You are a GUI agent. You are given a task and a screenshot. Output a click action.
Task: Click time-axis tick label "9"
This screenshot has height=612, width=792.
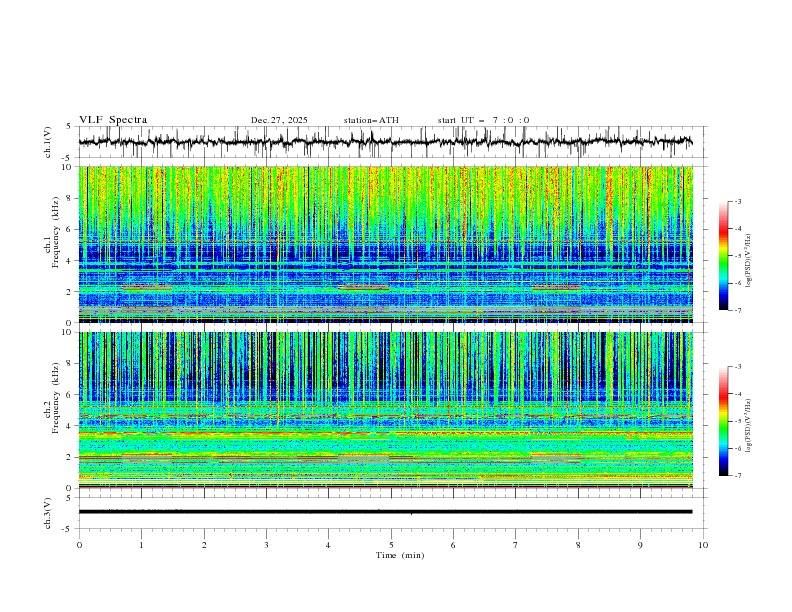coord(640,545)
